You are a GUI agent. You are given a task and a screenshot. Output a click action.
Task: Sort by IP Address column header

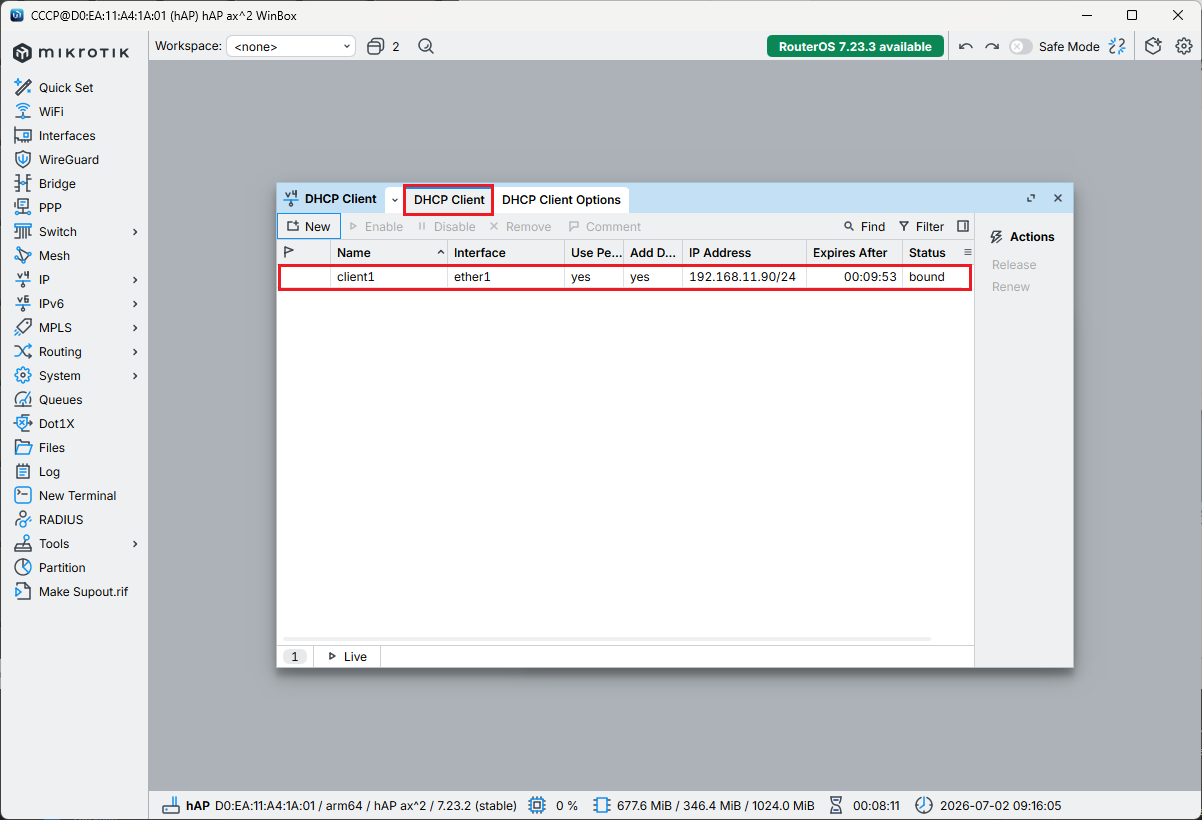744,252
